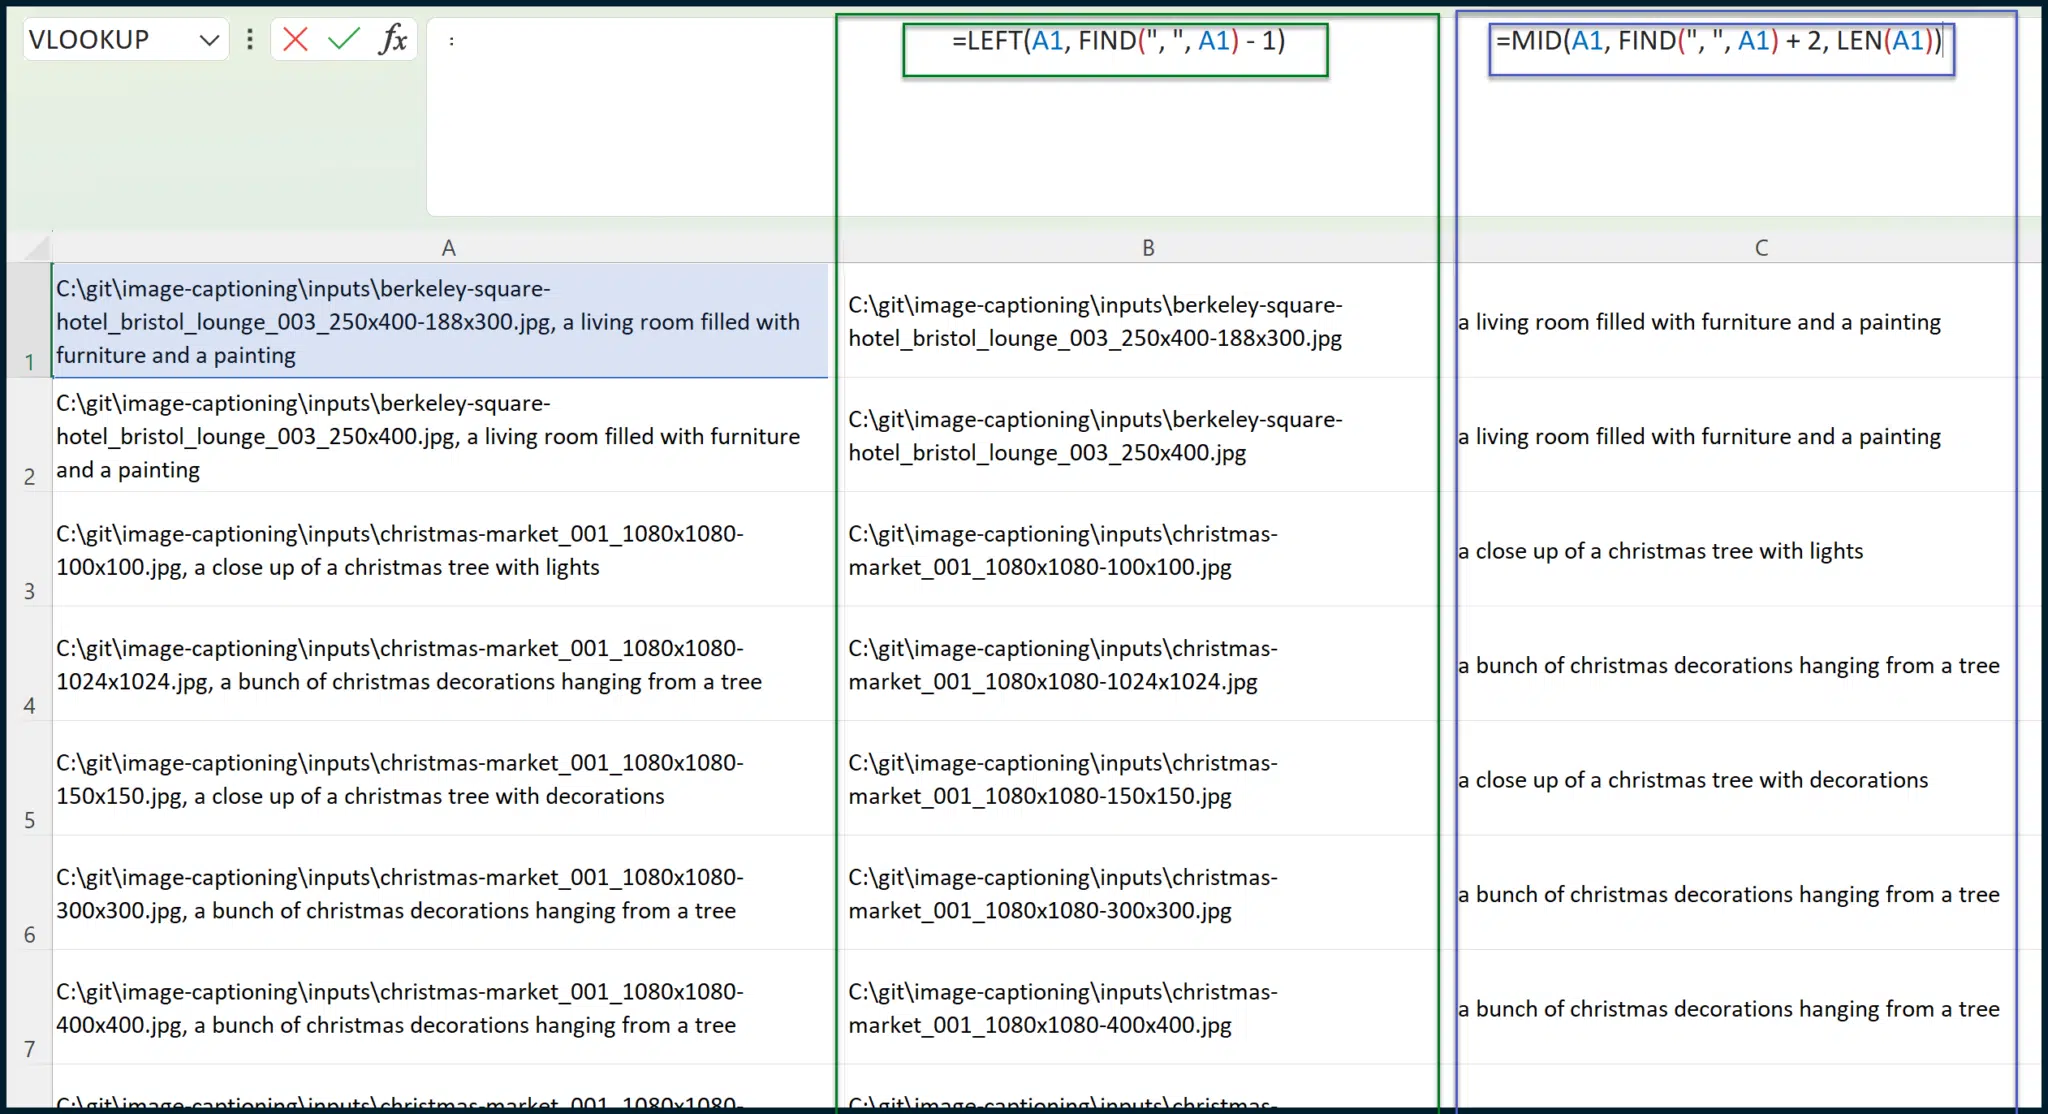
Task: Select row 7 header
Action: pos(29,1007)
